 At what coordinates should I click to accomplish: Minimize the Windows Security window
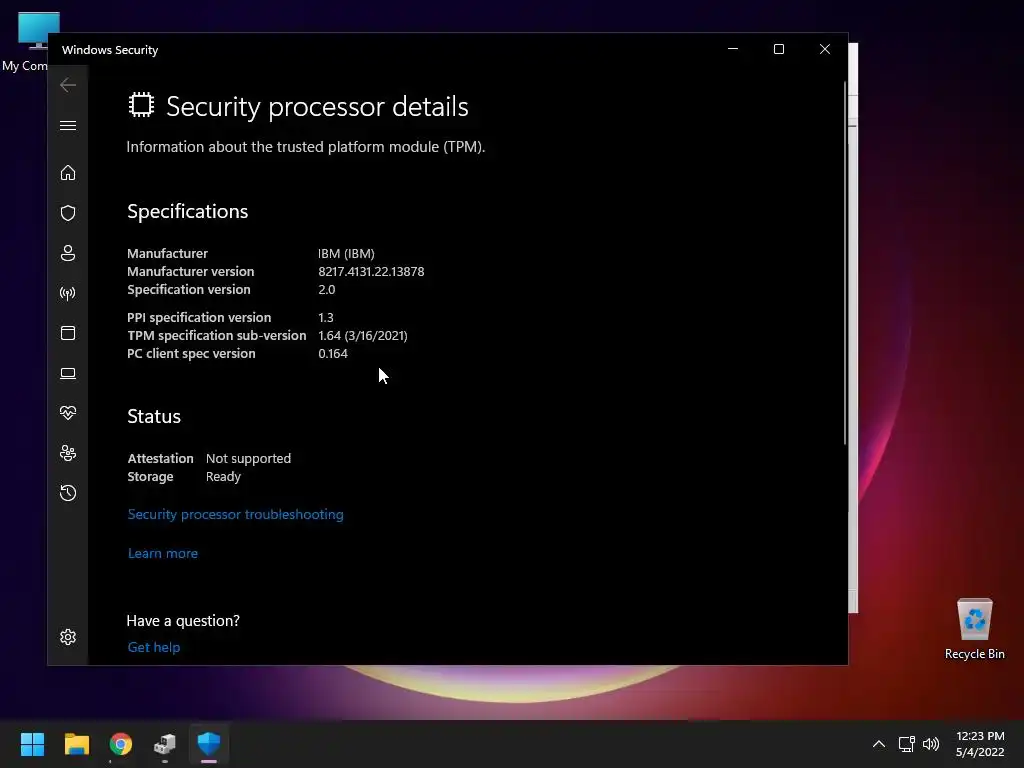[x=733, y=49]
